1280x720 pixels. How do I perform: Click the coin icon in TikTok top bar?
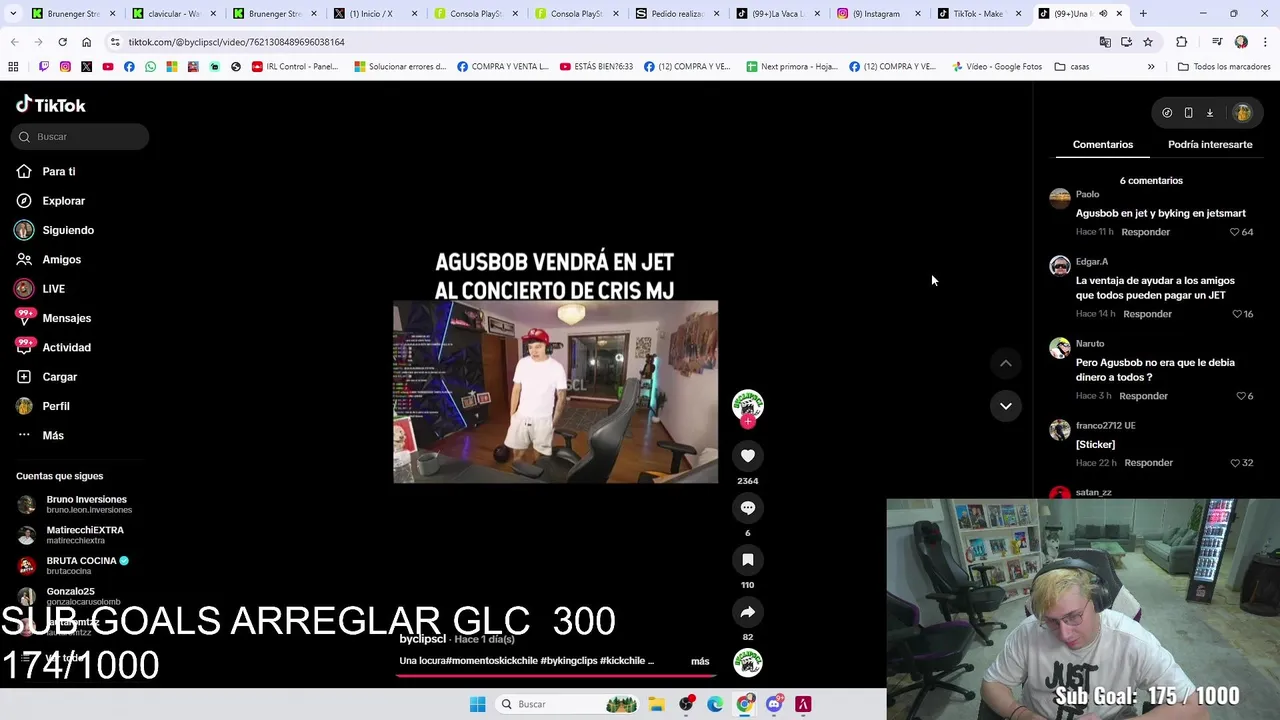[x=1167, y=113]
